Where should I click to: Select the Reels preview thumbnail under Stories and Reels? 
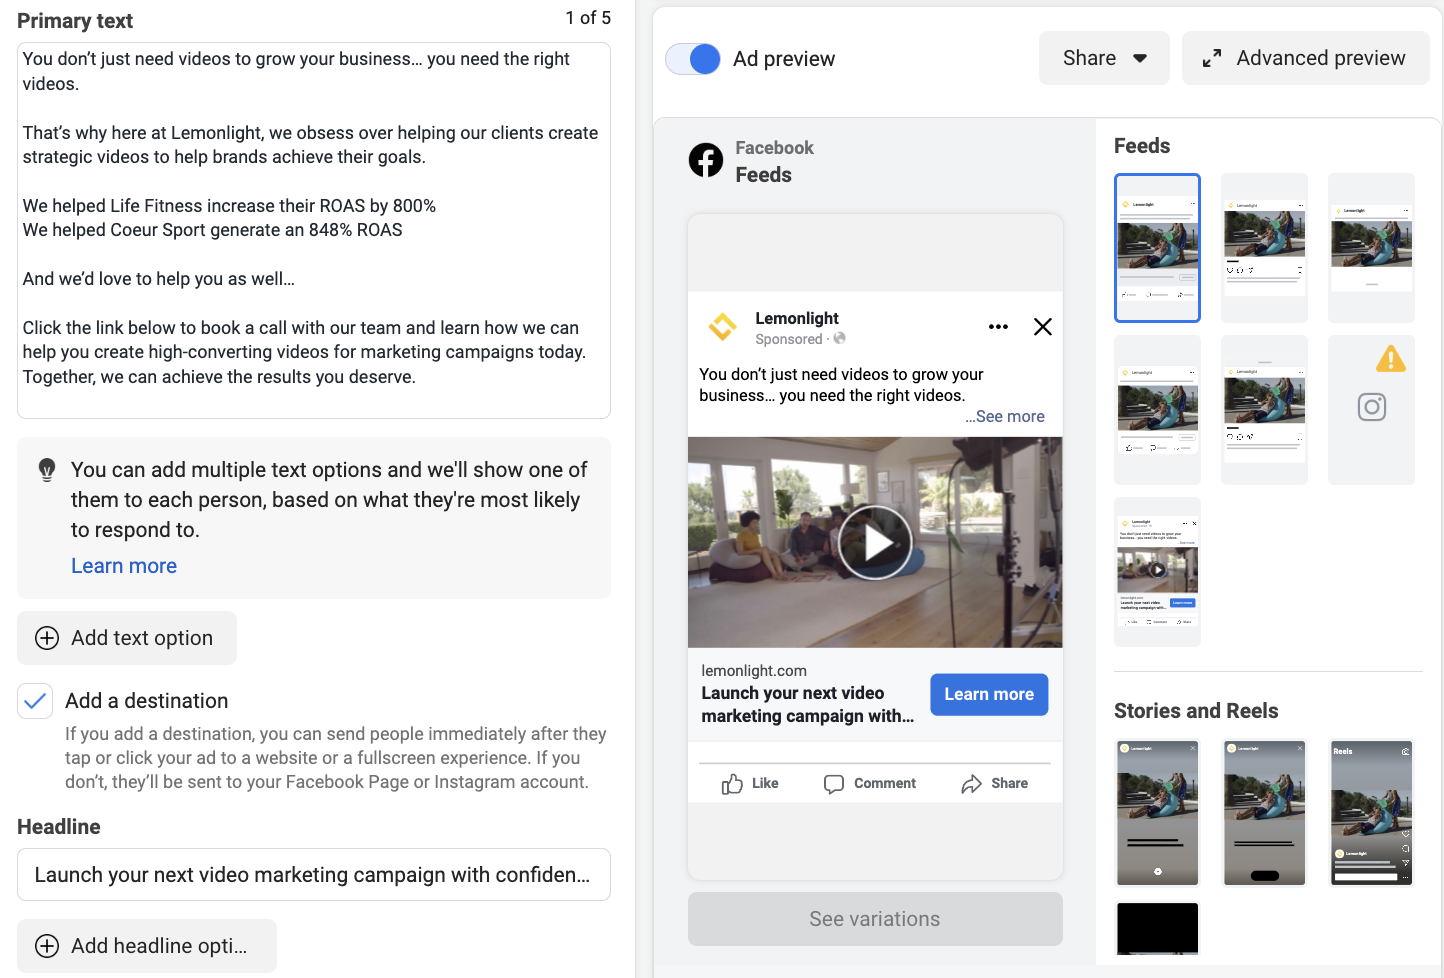(x=1371, y=813)
